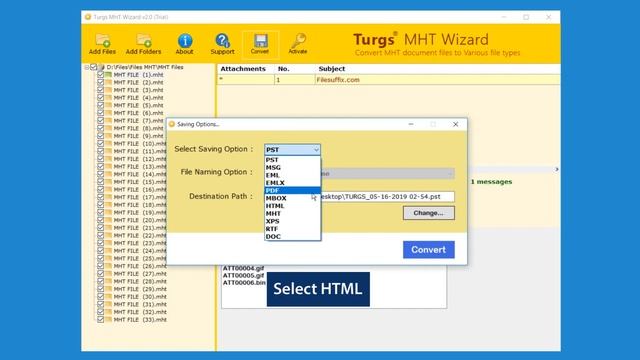The width and height of the screenshot is (640, 360).
Task: Click the drive icon of the D:\Files root node
Action: (x=101, y=67)
